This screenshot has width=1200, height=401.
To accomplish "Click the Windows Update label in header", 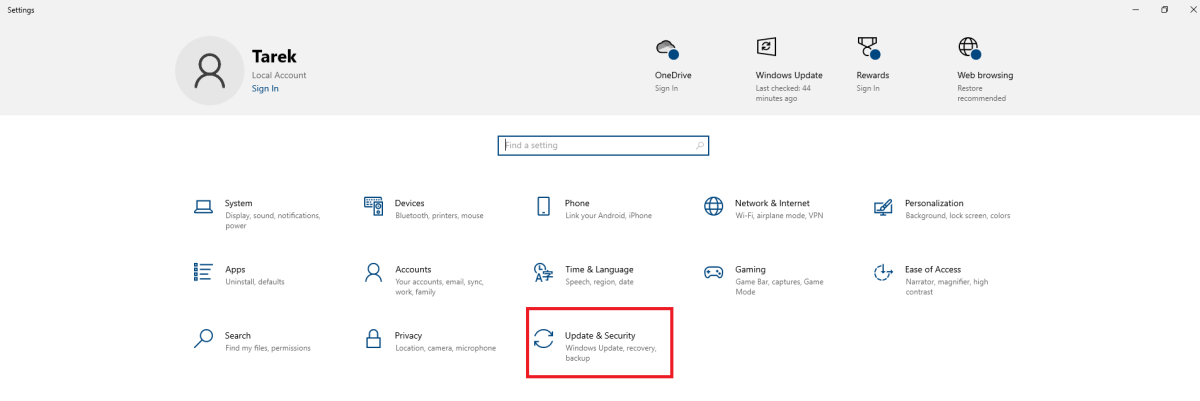I will [789, 75].
